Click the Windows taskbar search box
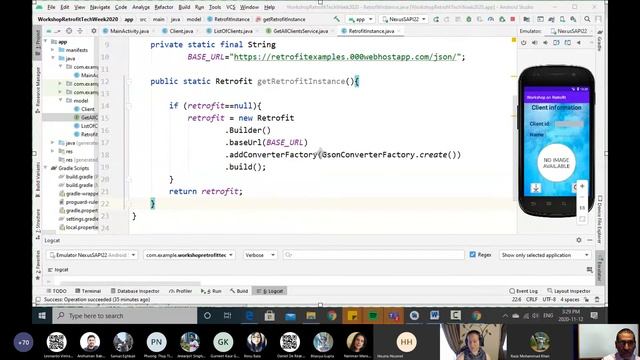This screenshot has width=640, height=360. click(x=125, y=316)
